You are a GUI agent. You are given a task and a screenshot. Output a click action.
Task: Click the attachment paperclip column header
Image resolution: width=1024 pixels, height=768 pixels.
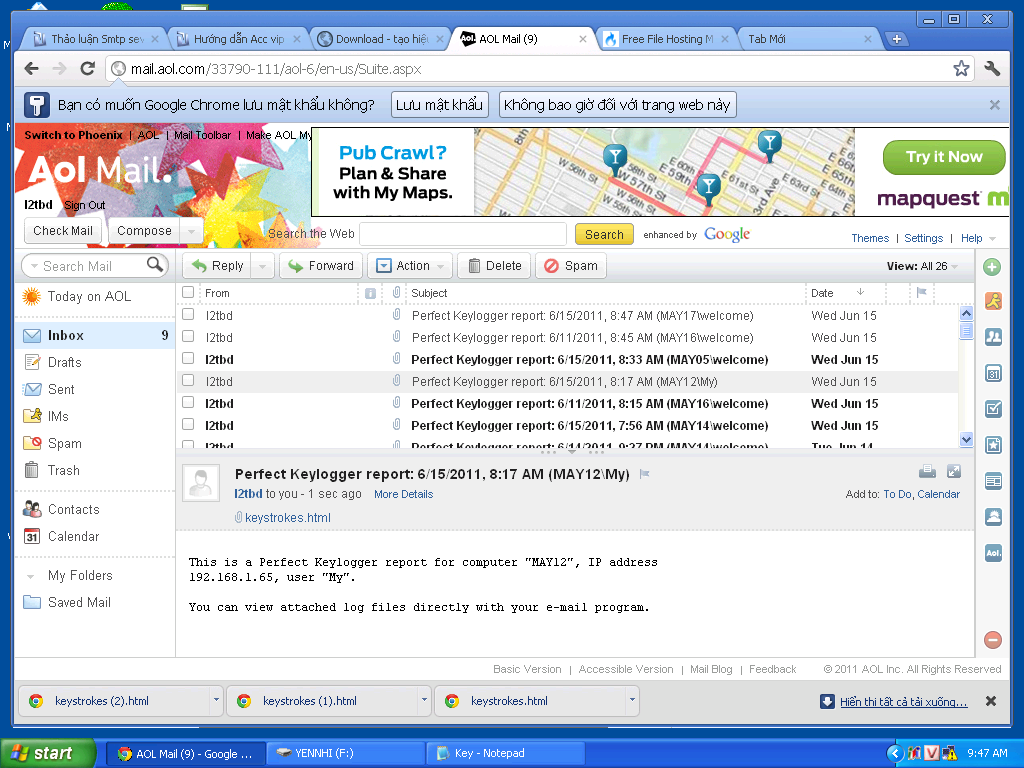point(396,293)
